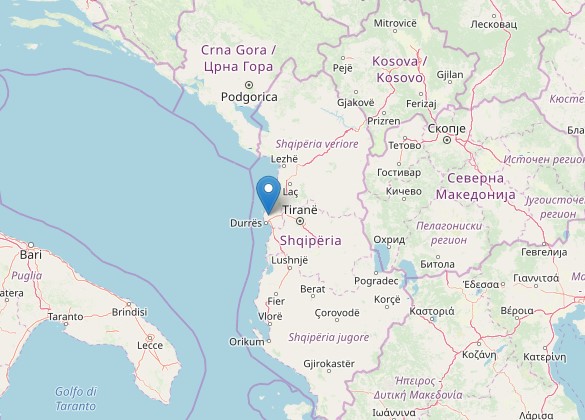Click the Shqipëria jugore region label
Viewport: 585px width, 420px height.
(x=329, y=337)
